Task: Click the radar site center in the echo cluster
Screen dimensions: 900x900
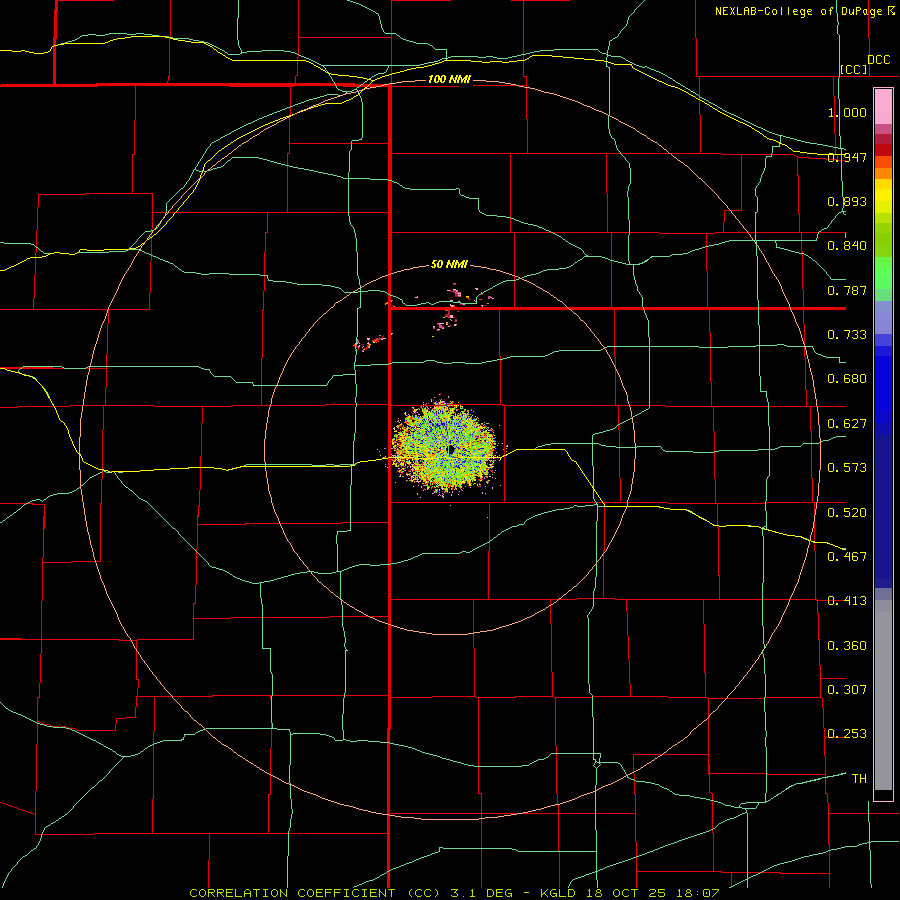Action: coord(451,449)
